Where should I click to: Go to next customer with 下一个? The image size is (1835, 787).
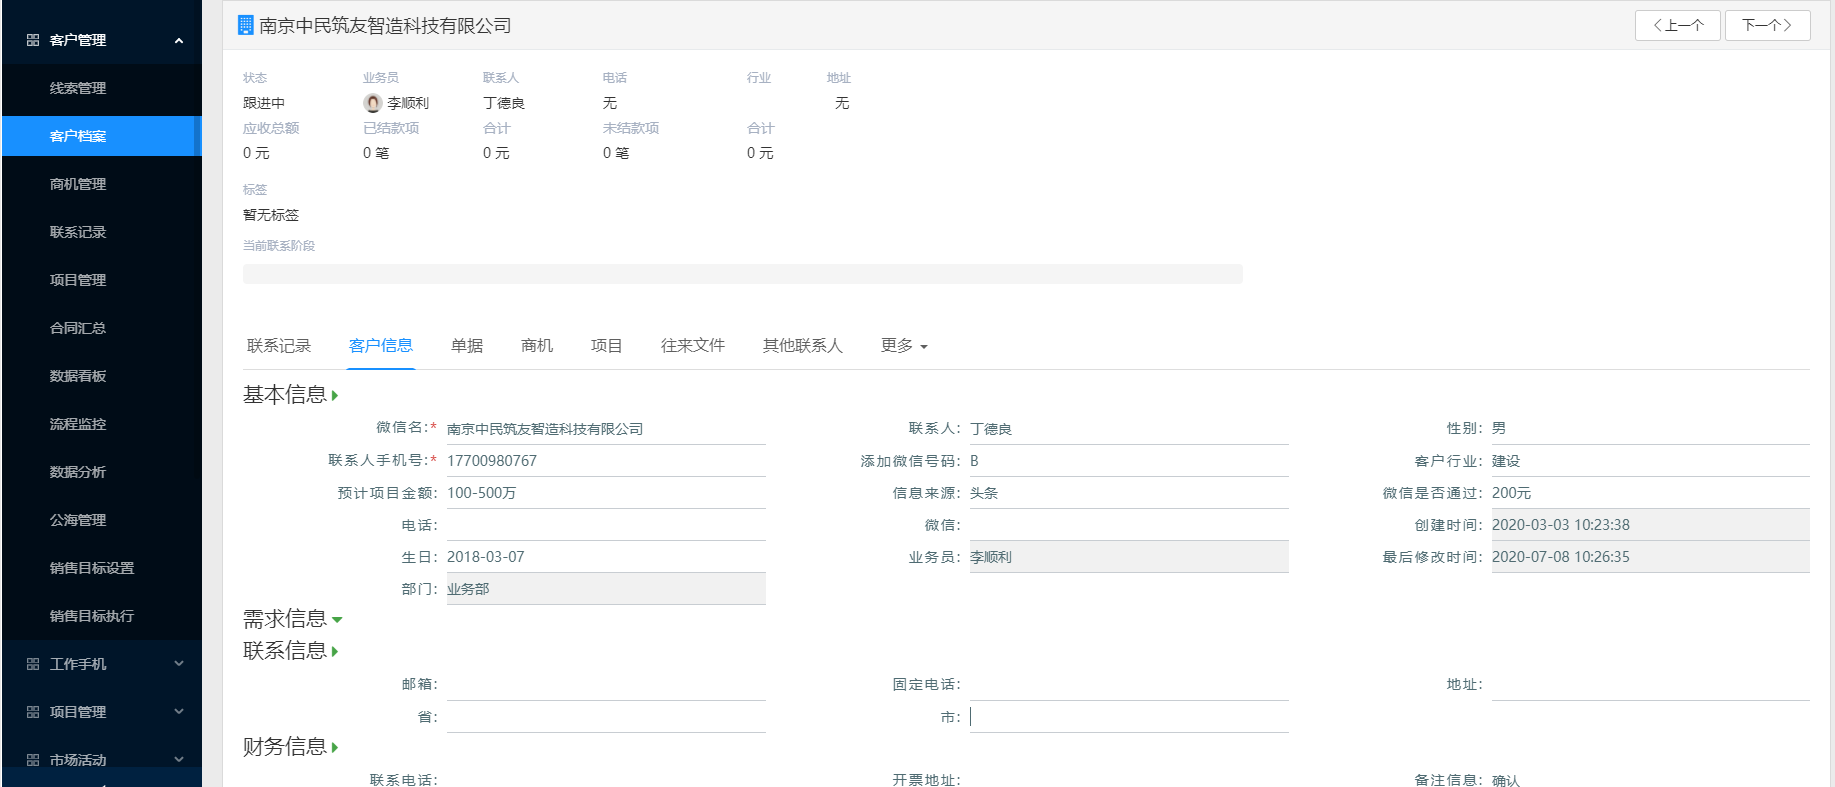tap(1768, 25)
